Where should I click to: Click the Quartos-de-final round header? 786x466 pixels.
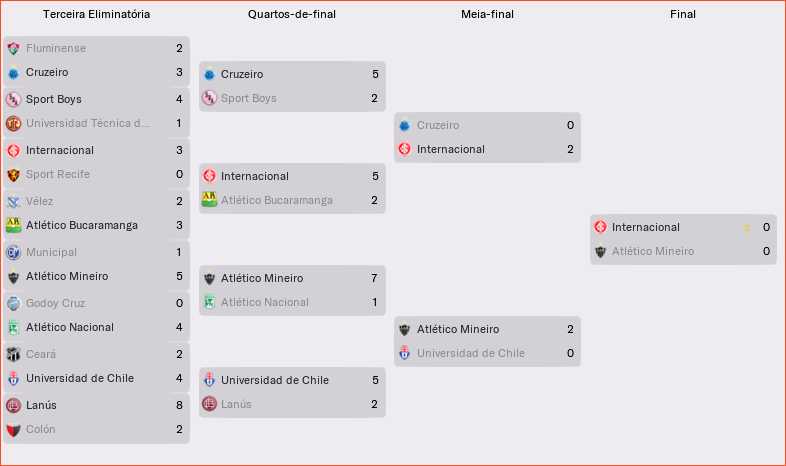click(292, 15)
